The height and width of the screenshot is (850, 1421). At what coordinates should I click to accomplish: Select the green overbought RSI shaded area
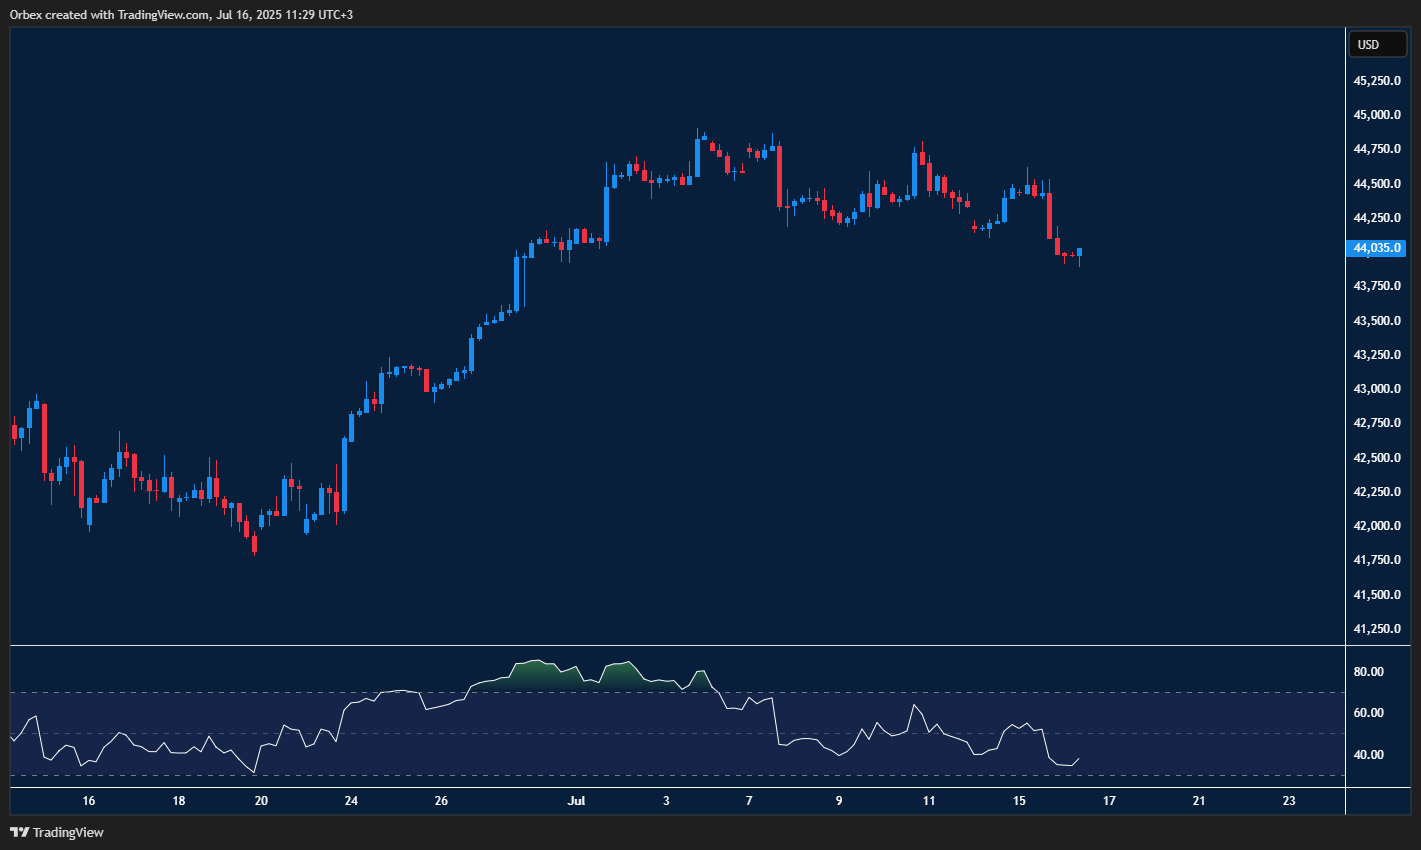(535, 673)
